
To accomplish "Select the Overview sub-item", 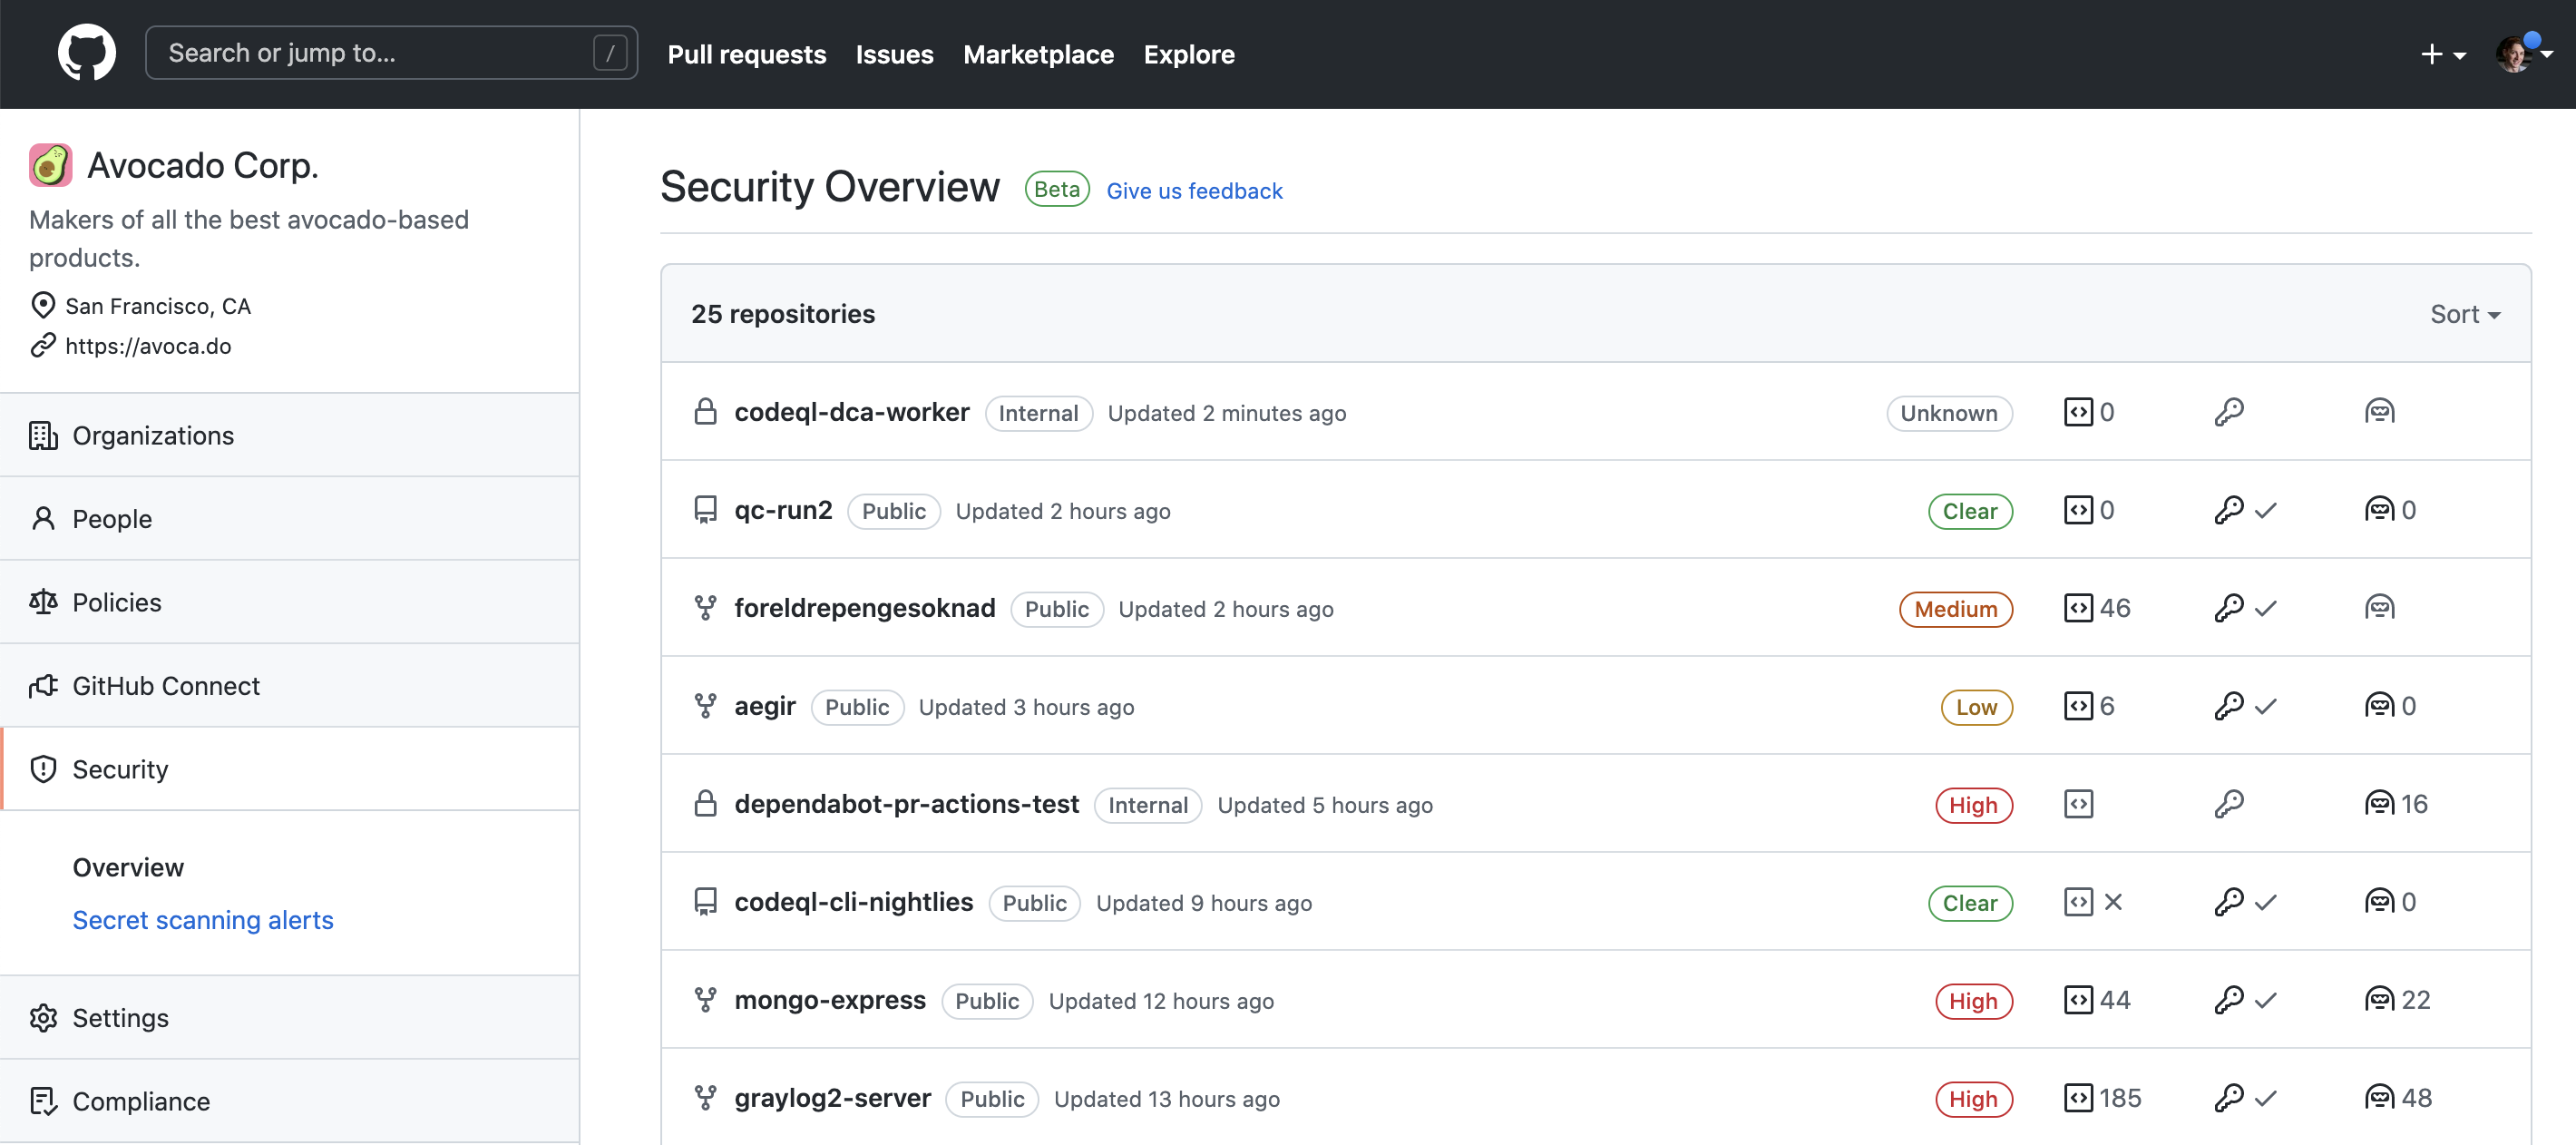I will click(x=128, y=867).
